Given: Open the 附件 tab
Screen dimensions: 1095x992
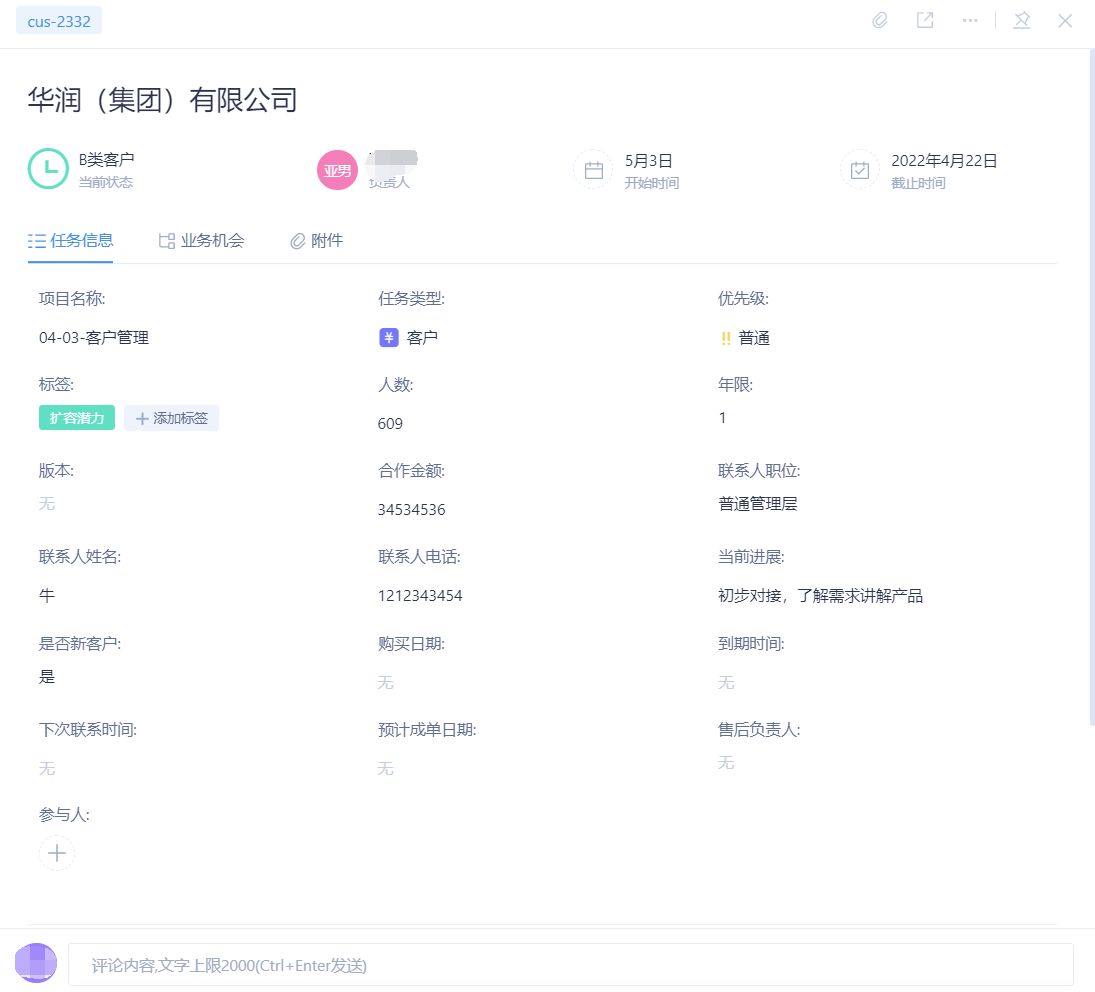Looking at the screenshot, I should pyautogui.click(x=316, y=241).
